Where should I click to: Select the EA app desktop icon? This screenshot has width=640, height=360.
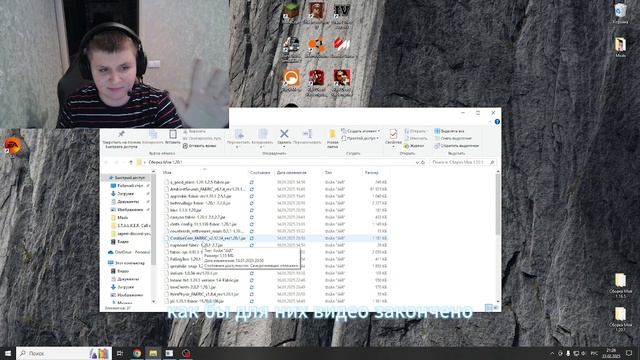tap(12, 146)
